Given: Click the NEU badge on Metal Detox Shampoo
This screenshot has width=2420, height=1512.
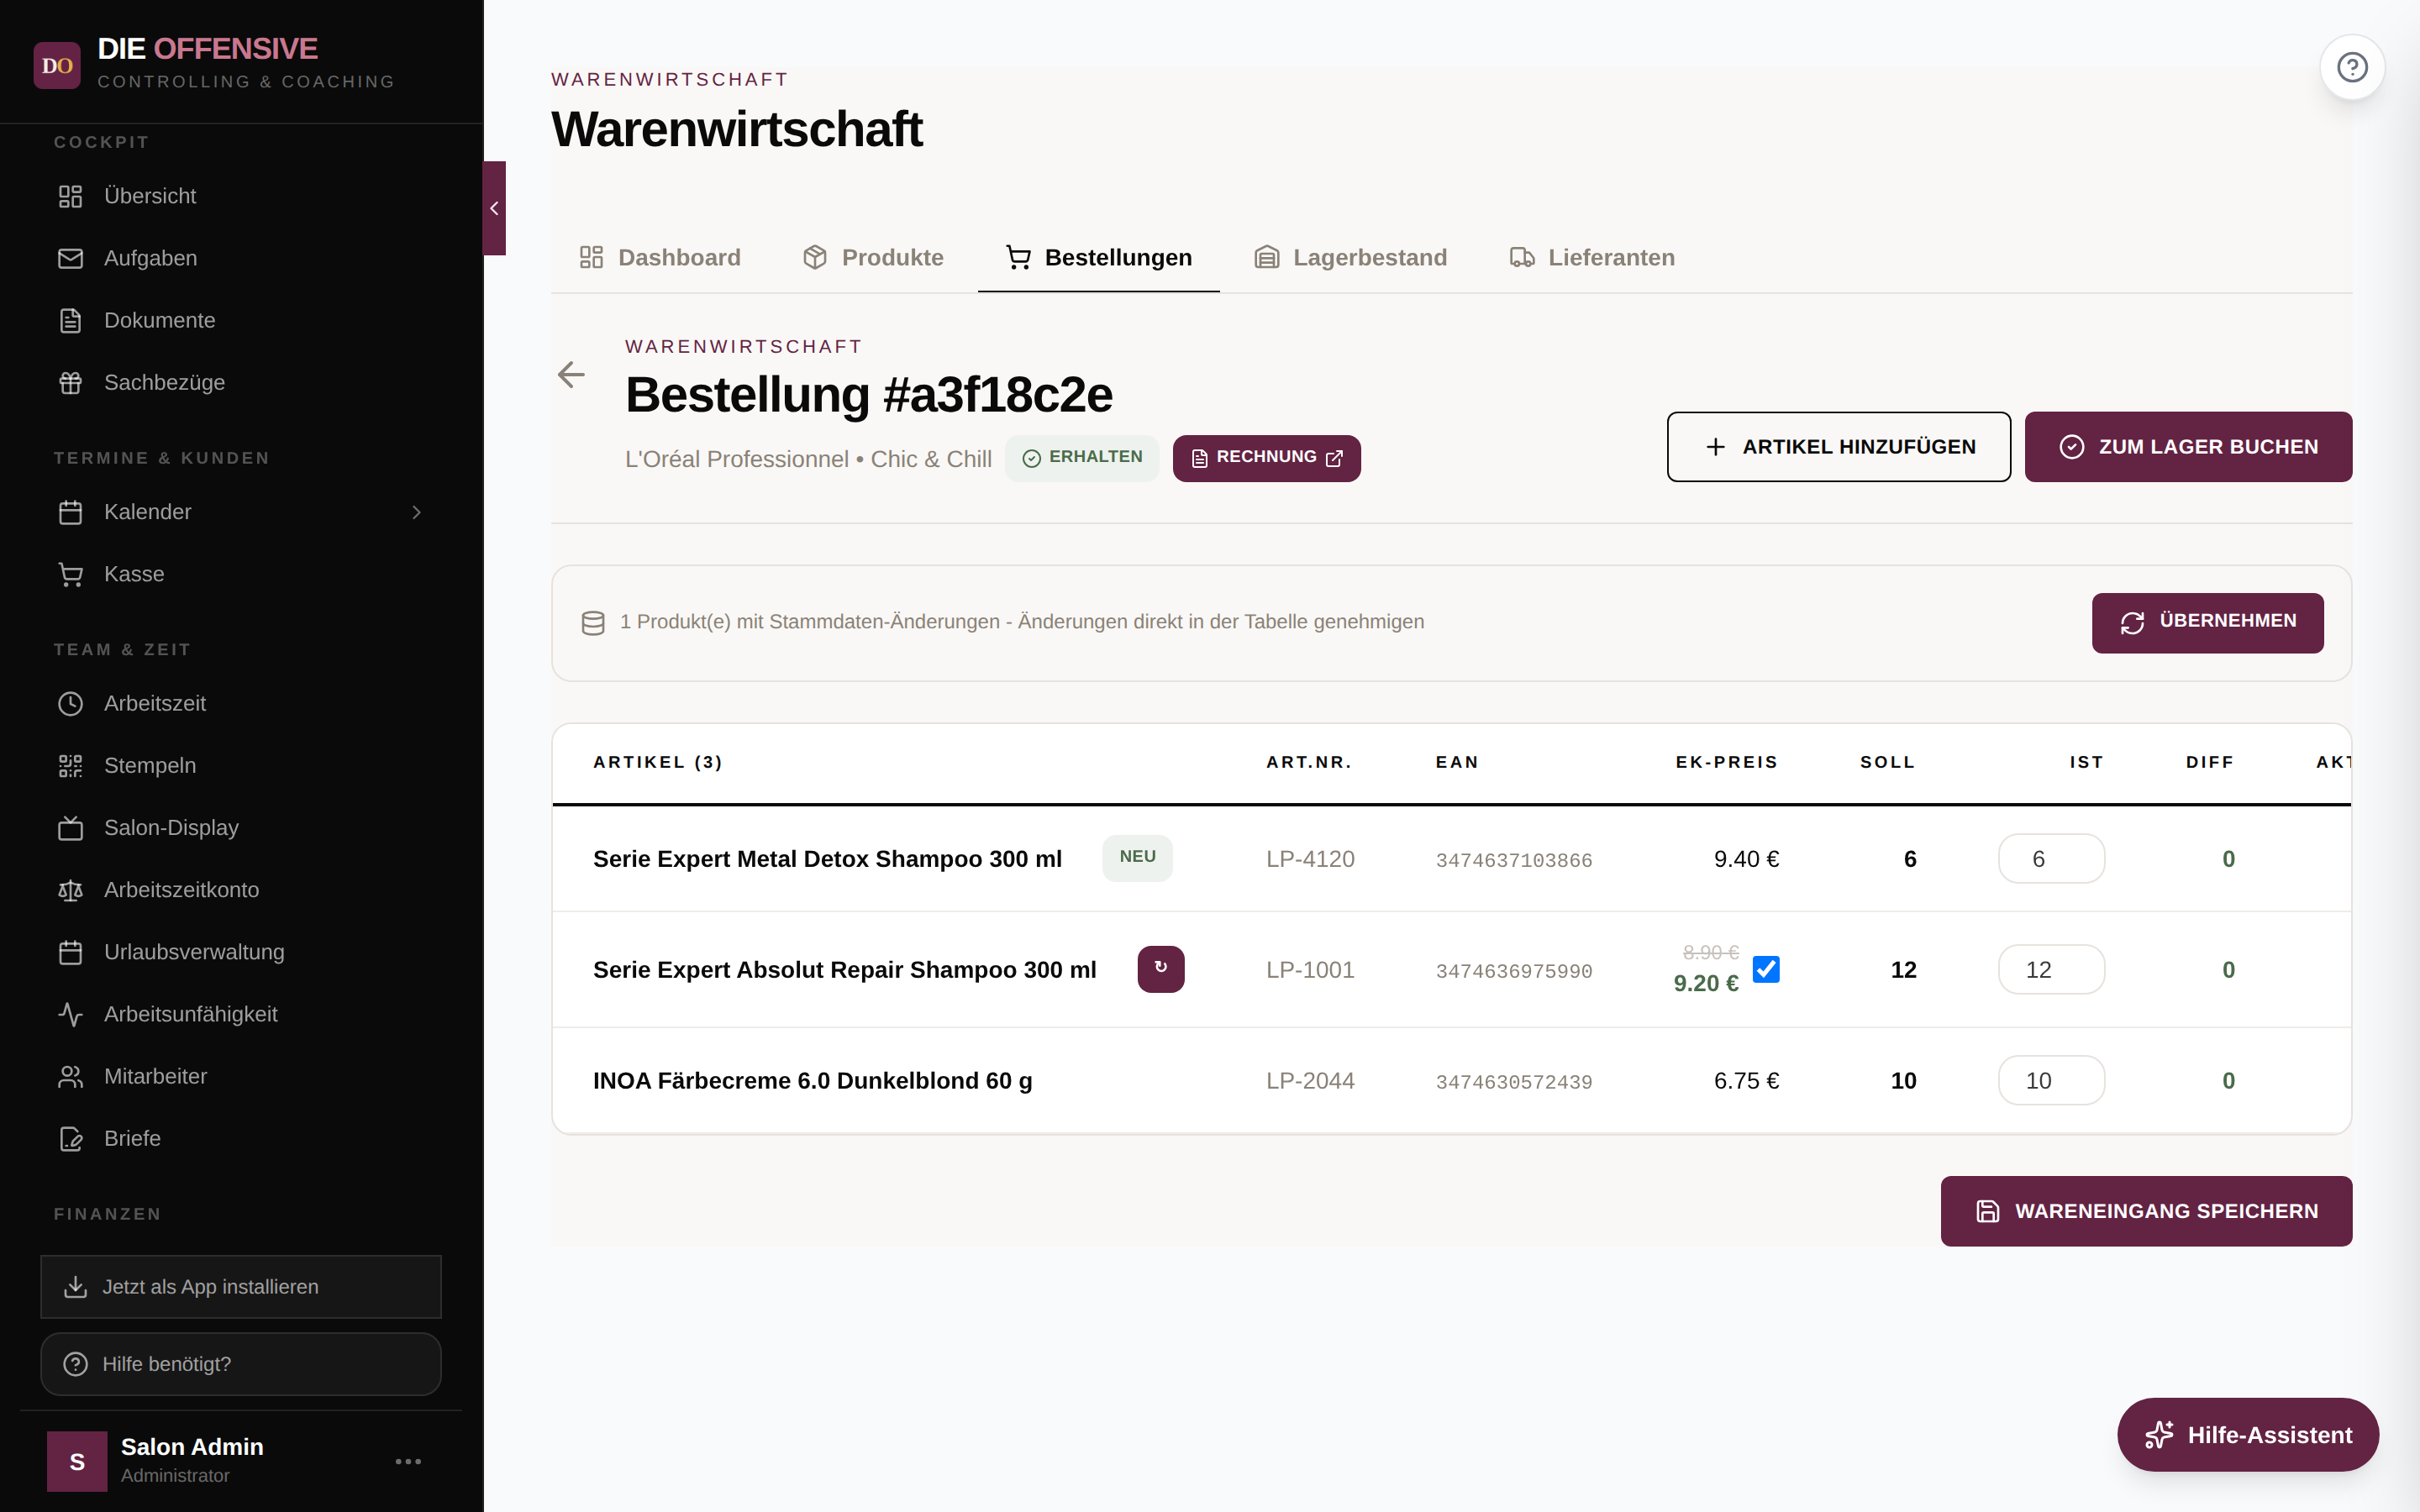Looking at the screenshot, I should pyautogui.click(x=1137, y=857).
